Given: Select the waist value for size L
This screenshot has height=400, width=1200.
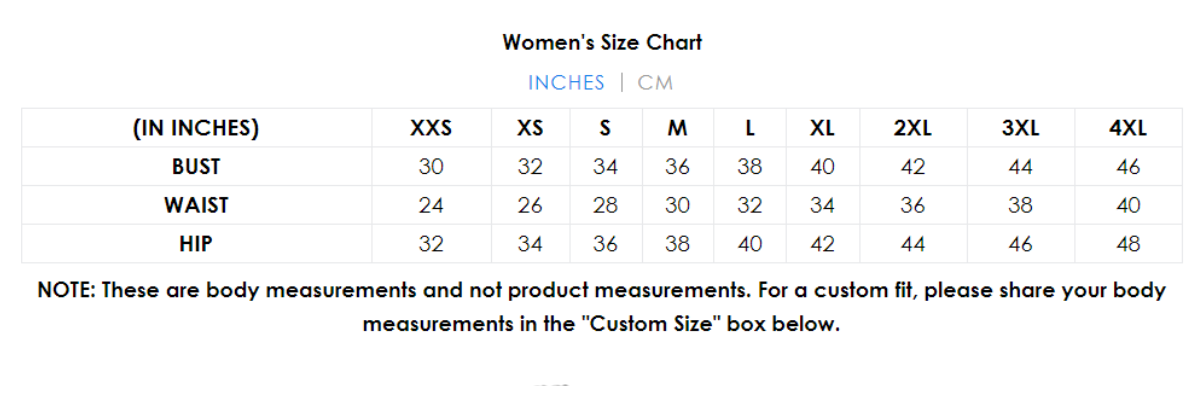Looking at the screenshot, I should tap(749, 206).
